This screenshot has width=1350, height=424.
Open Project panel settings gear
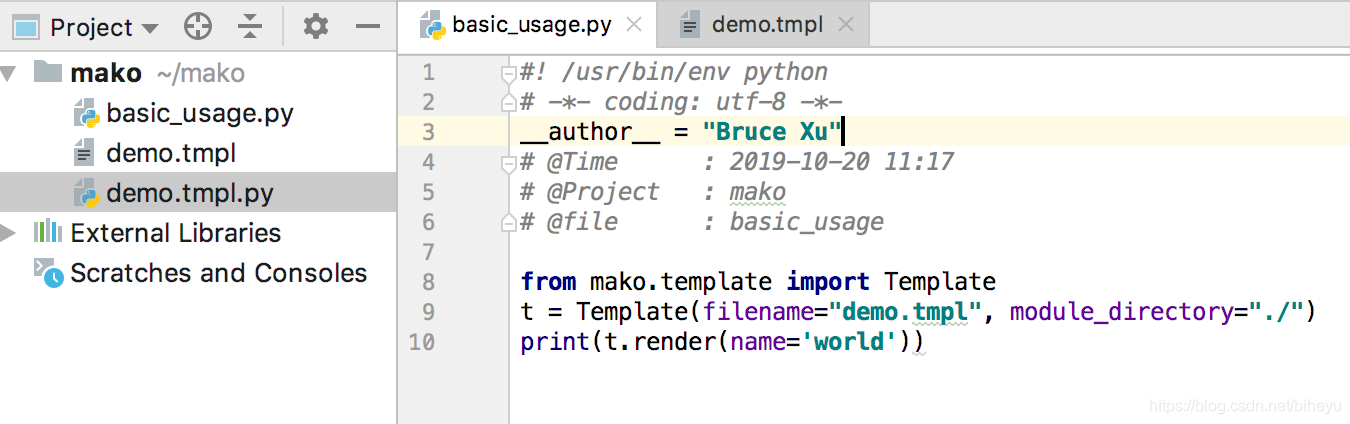tap(316, 27)
